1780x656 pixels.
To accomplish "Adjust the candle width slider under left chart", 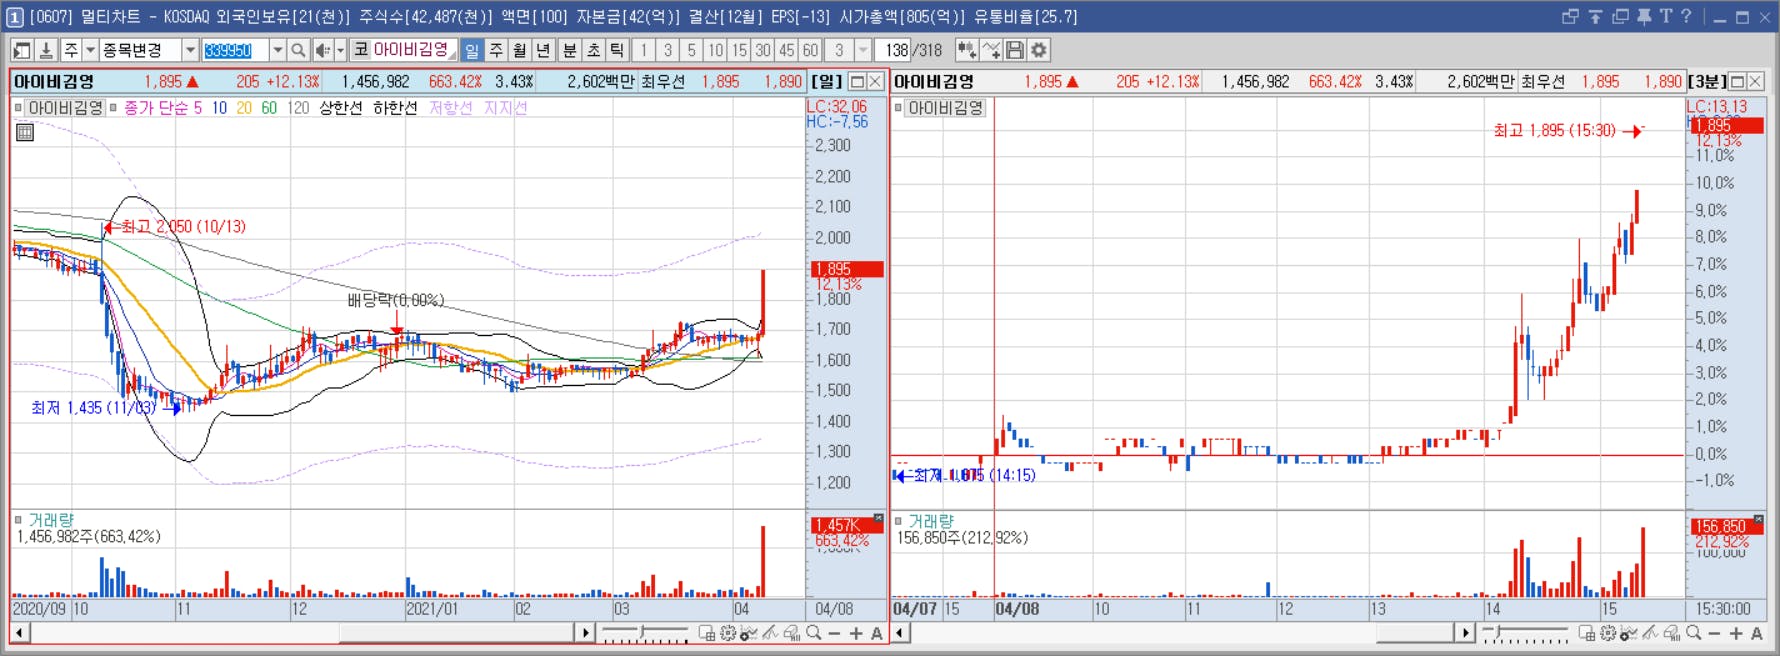I will (x=643, y=633).
